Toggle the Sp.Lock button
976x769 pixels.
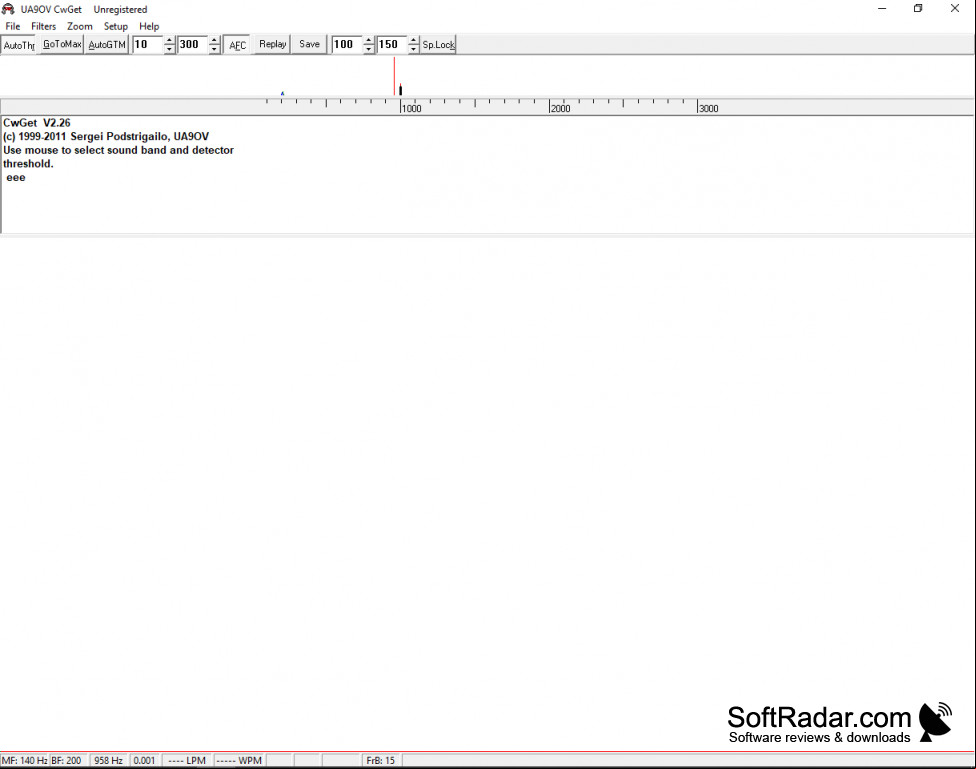(x=439, y=45)
